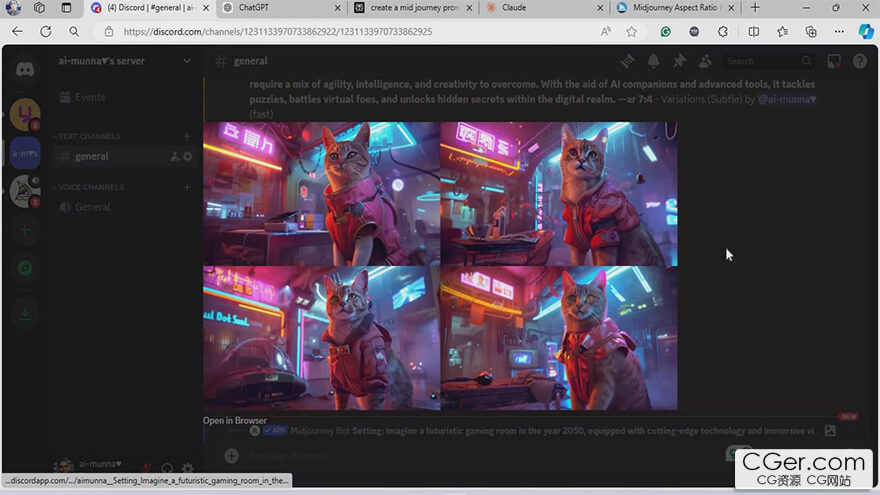Viewport: 880px width, 495px height.
Task: Open notification settings bell icon
Action: [653, 61]
